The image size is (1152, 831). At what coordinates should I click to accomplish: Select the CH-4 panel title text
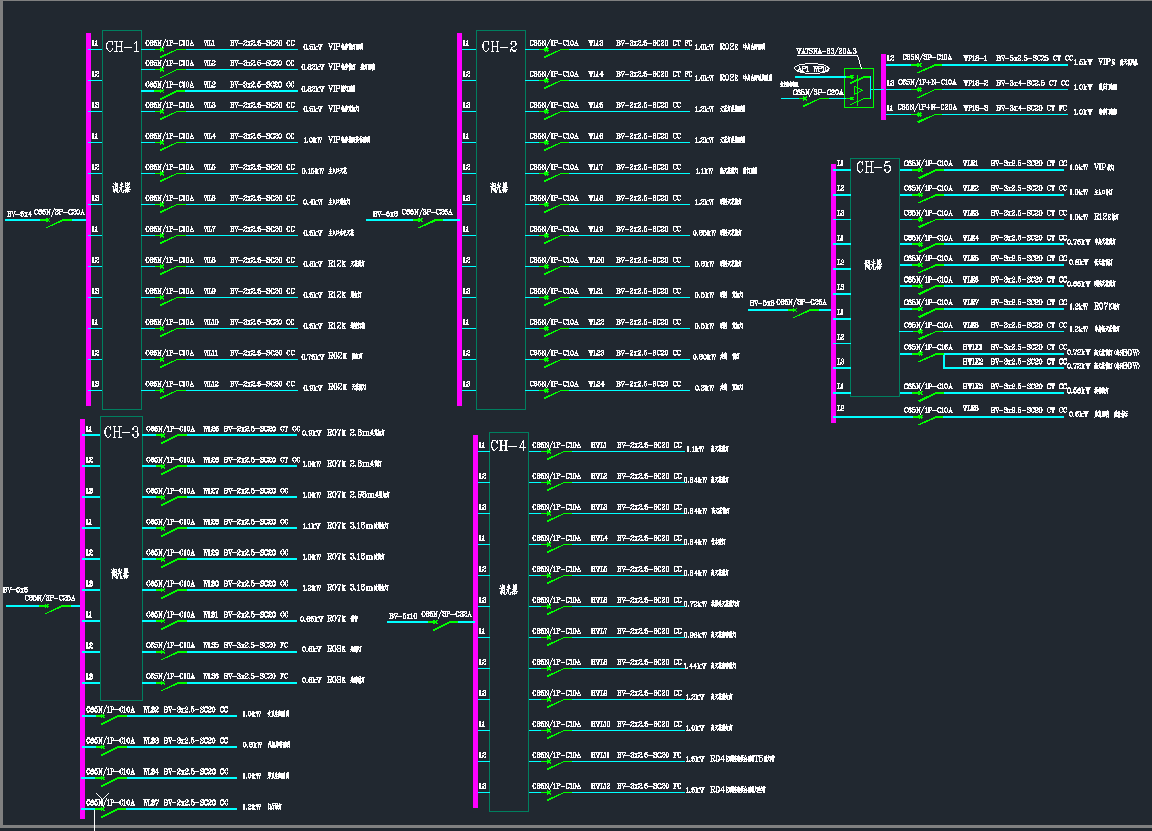508,446
